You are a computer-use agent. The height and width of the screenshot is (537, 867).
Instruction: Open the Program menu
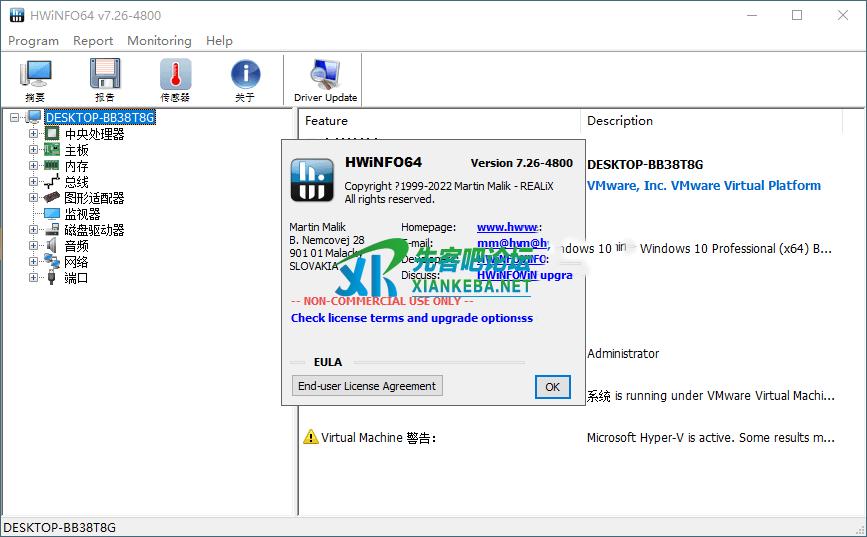tap(33, 41)
